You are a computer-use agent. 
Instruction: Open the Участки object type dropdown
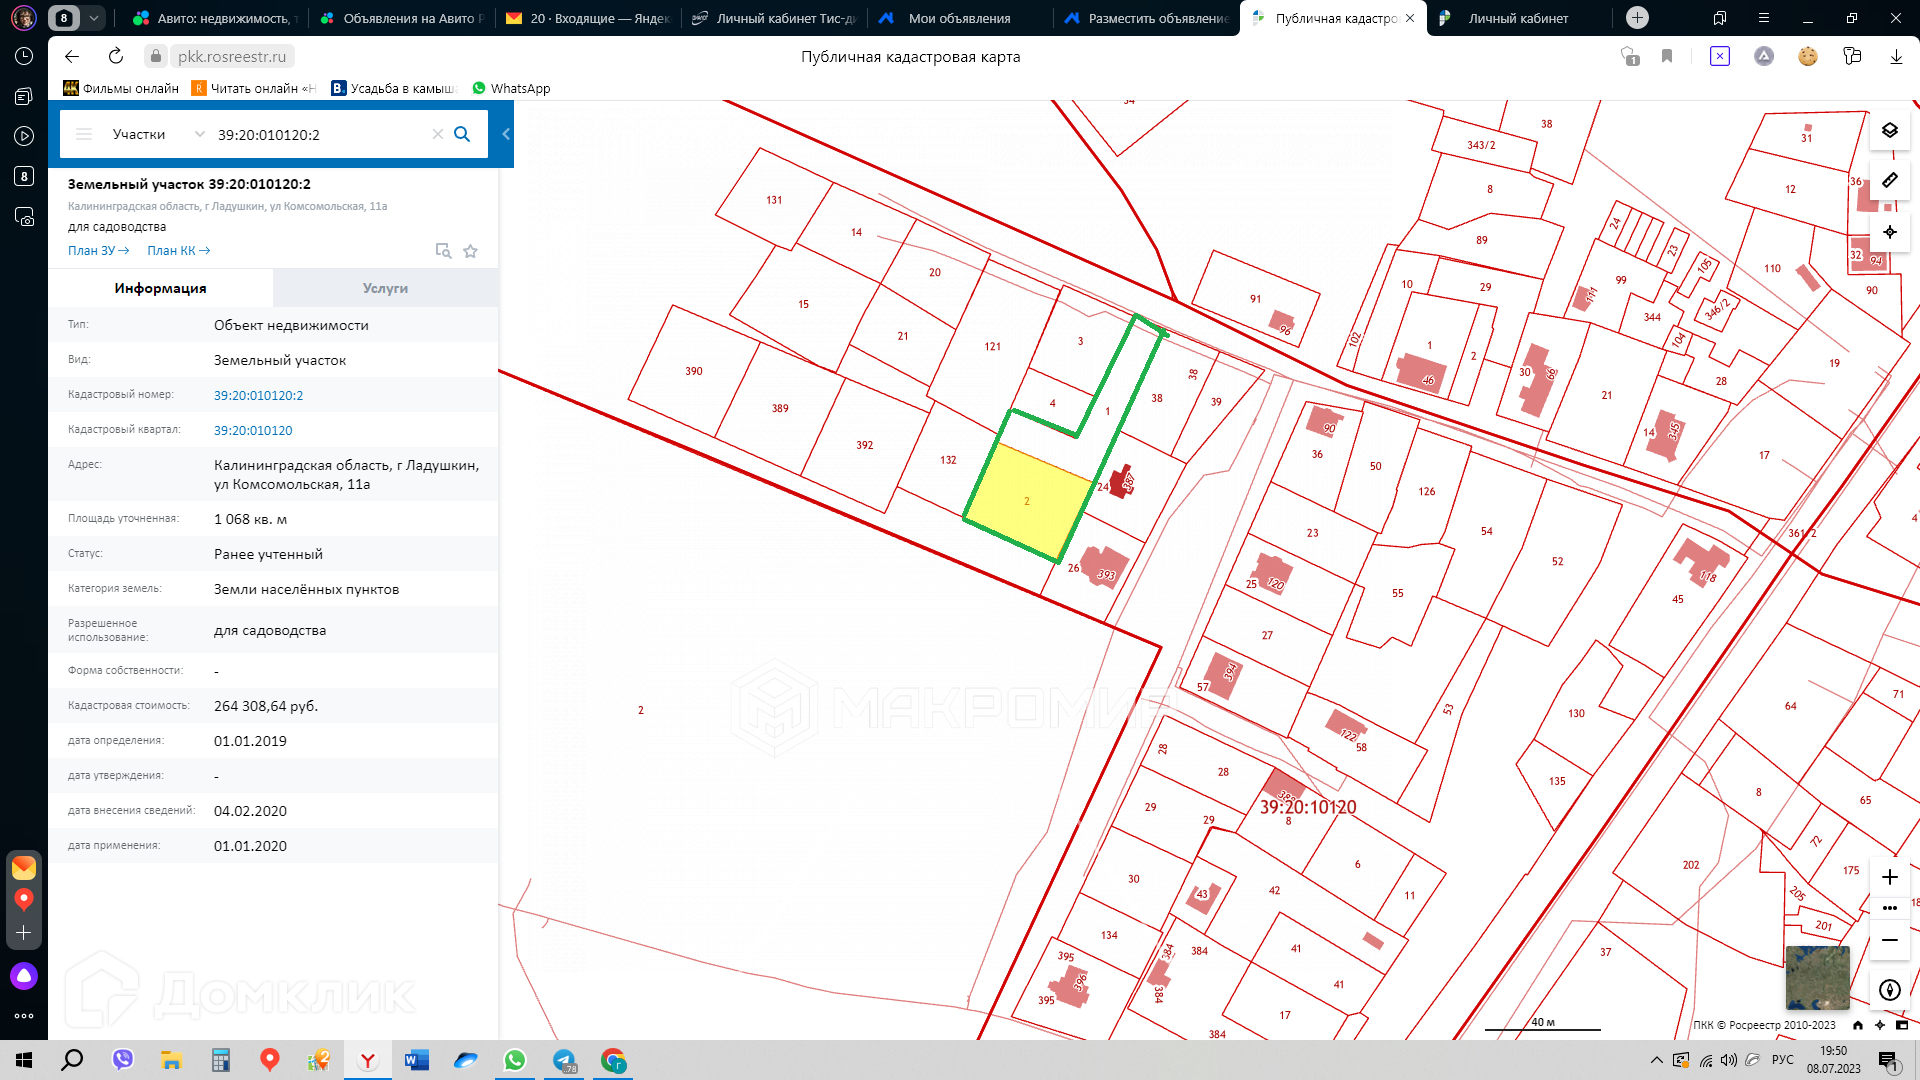158,134
